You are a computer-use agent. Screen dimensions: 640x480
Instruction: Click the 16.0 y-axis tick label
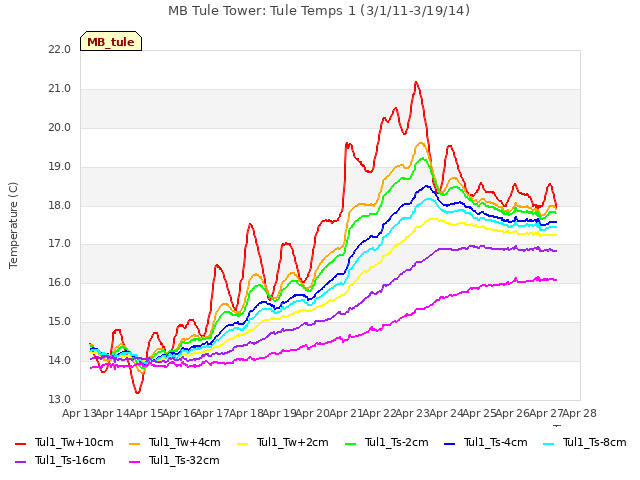point(60,283)
